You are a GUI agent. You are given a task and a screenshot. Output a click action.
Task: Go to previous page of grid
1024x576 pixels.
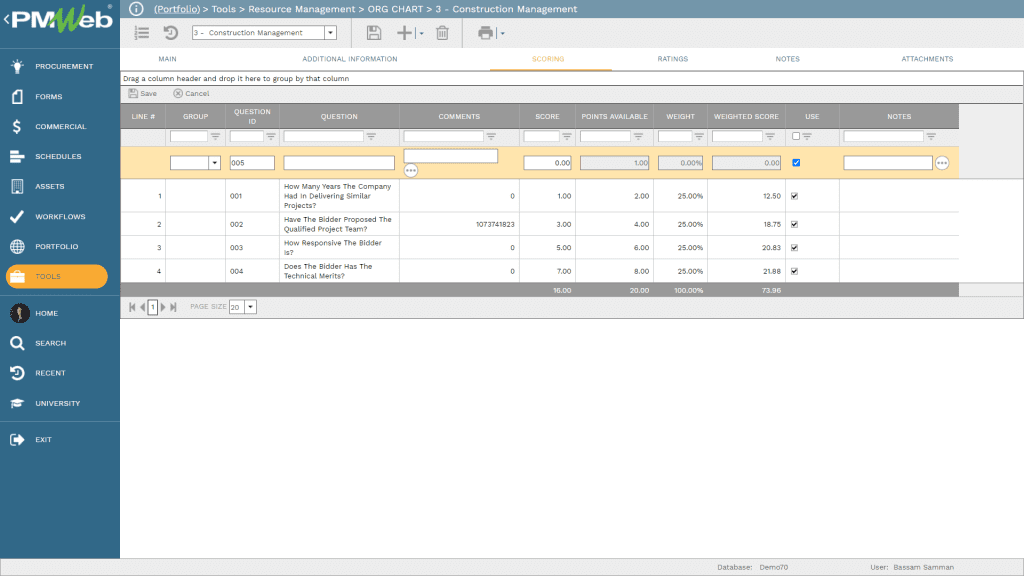coord(142,307)
